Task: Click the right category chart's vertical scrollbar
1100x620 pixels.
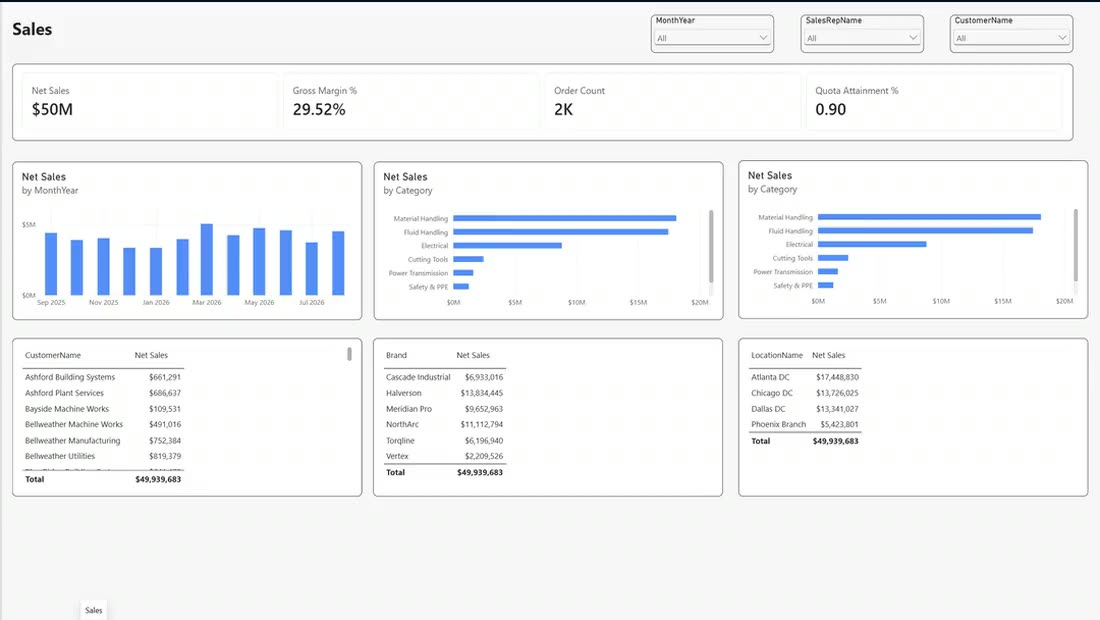Action: coord(1075,244)
